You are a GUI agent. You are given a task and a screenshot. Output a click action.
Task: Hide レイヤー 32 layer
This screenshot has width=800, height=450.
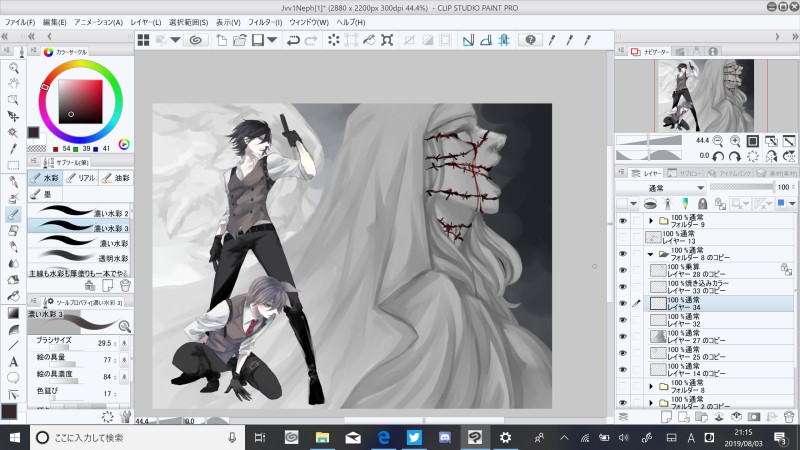point(622,320)
